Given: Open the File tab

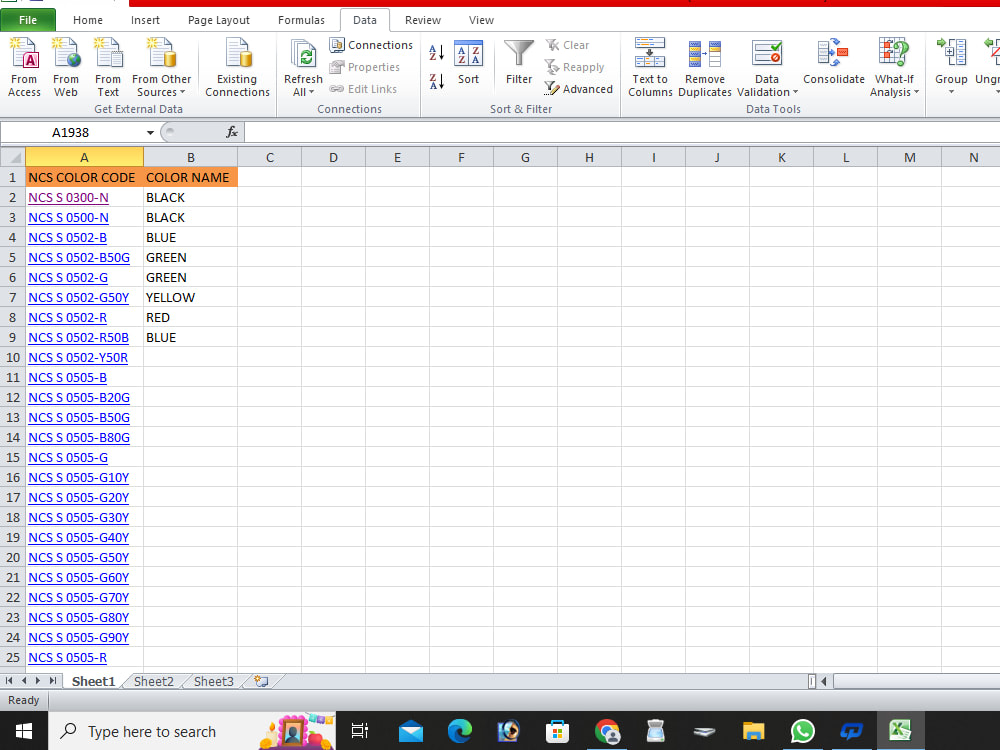Looking at the screenshot, I should [x=28, y=20].
